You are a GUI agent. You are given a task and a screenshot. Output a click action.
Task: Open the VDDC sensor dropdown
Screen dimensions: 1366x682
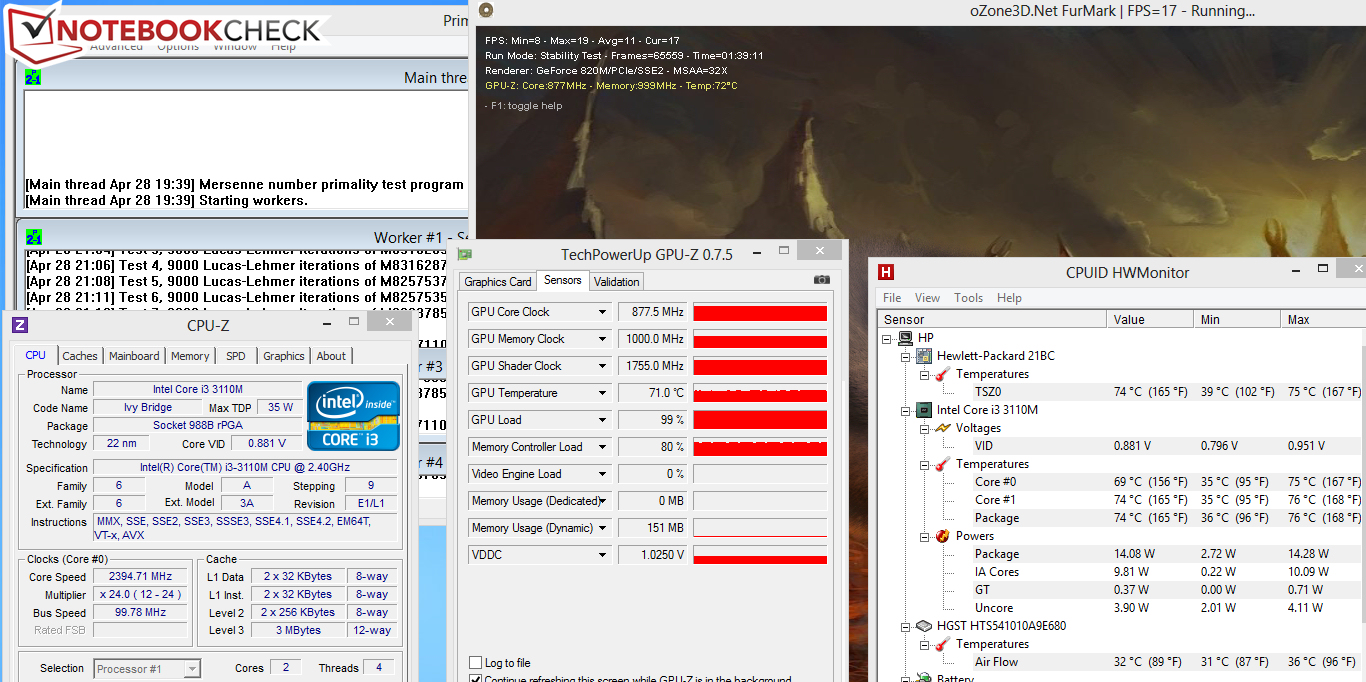pyautogui.click(x=602, y=555)
